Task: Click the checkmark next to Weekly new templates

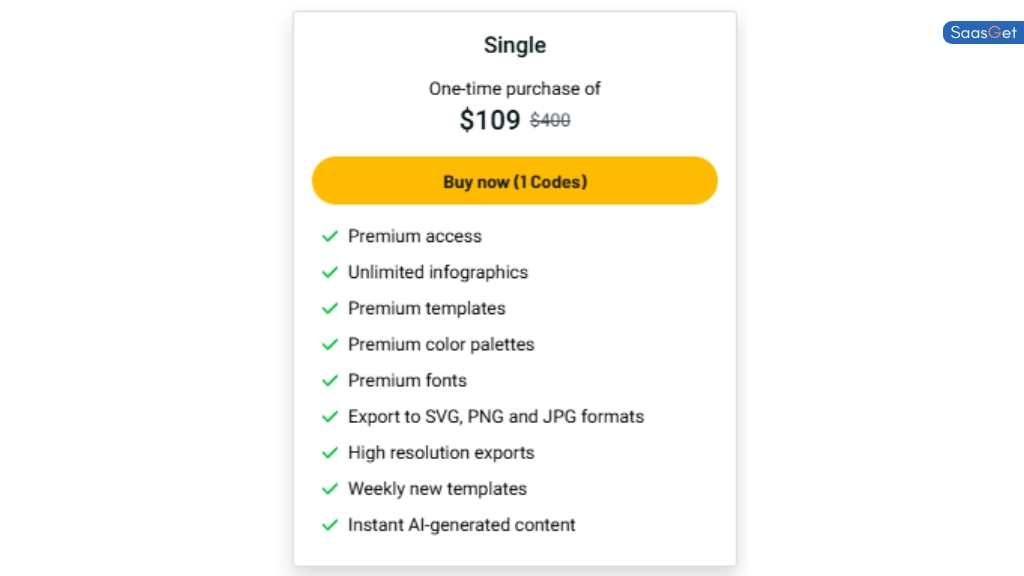Action: point(330,488)
